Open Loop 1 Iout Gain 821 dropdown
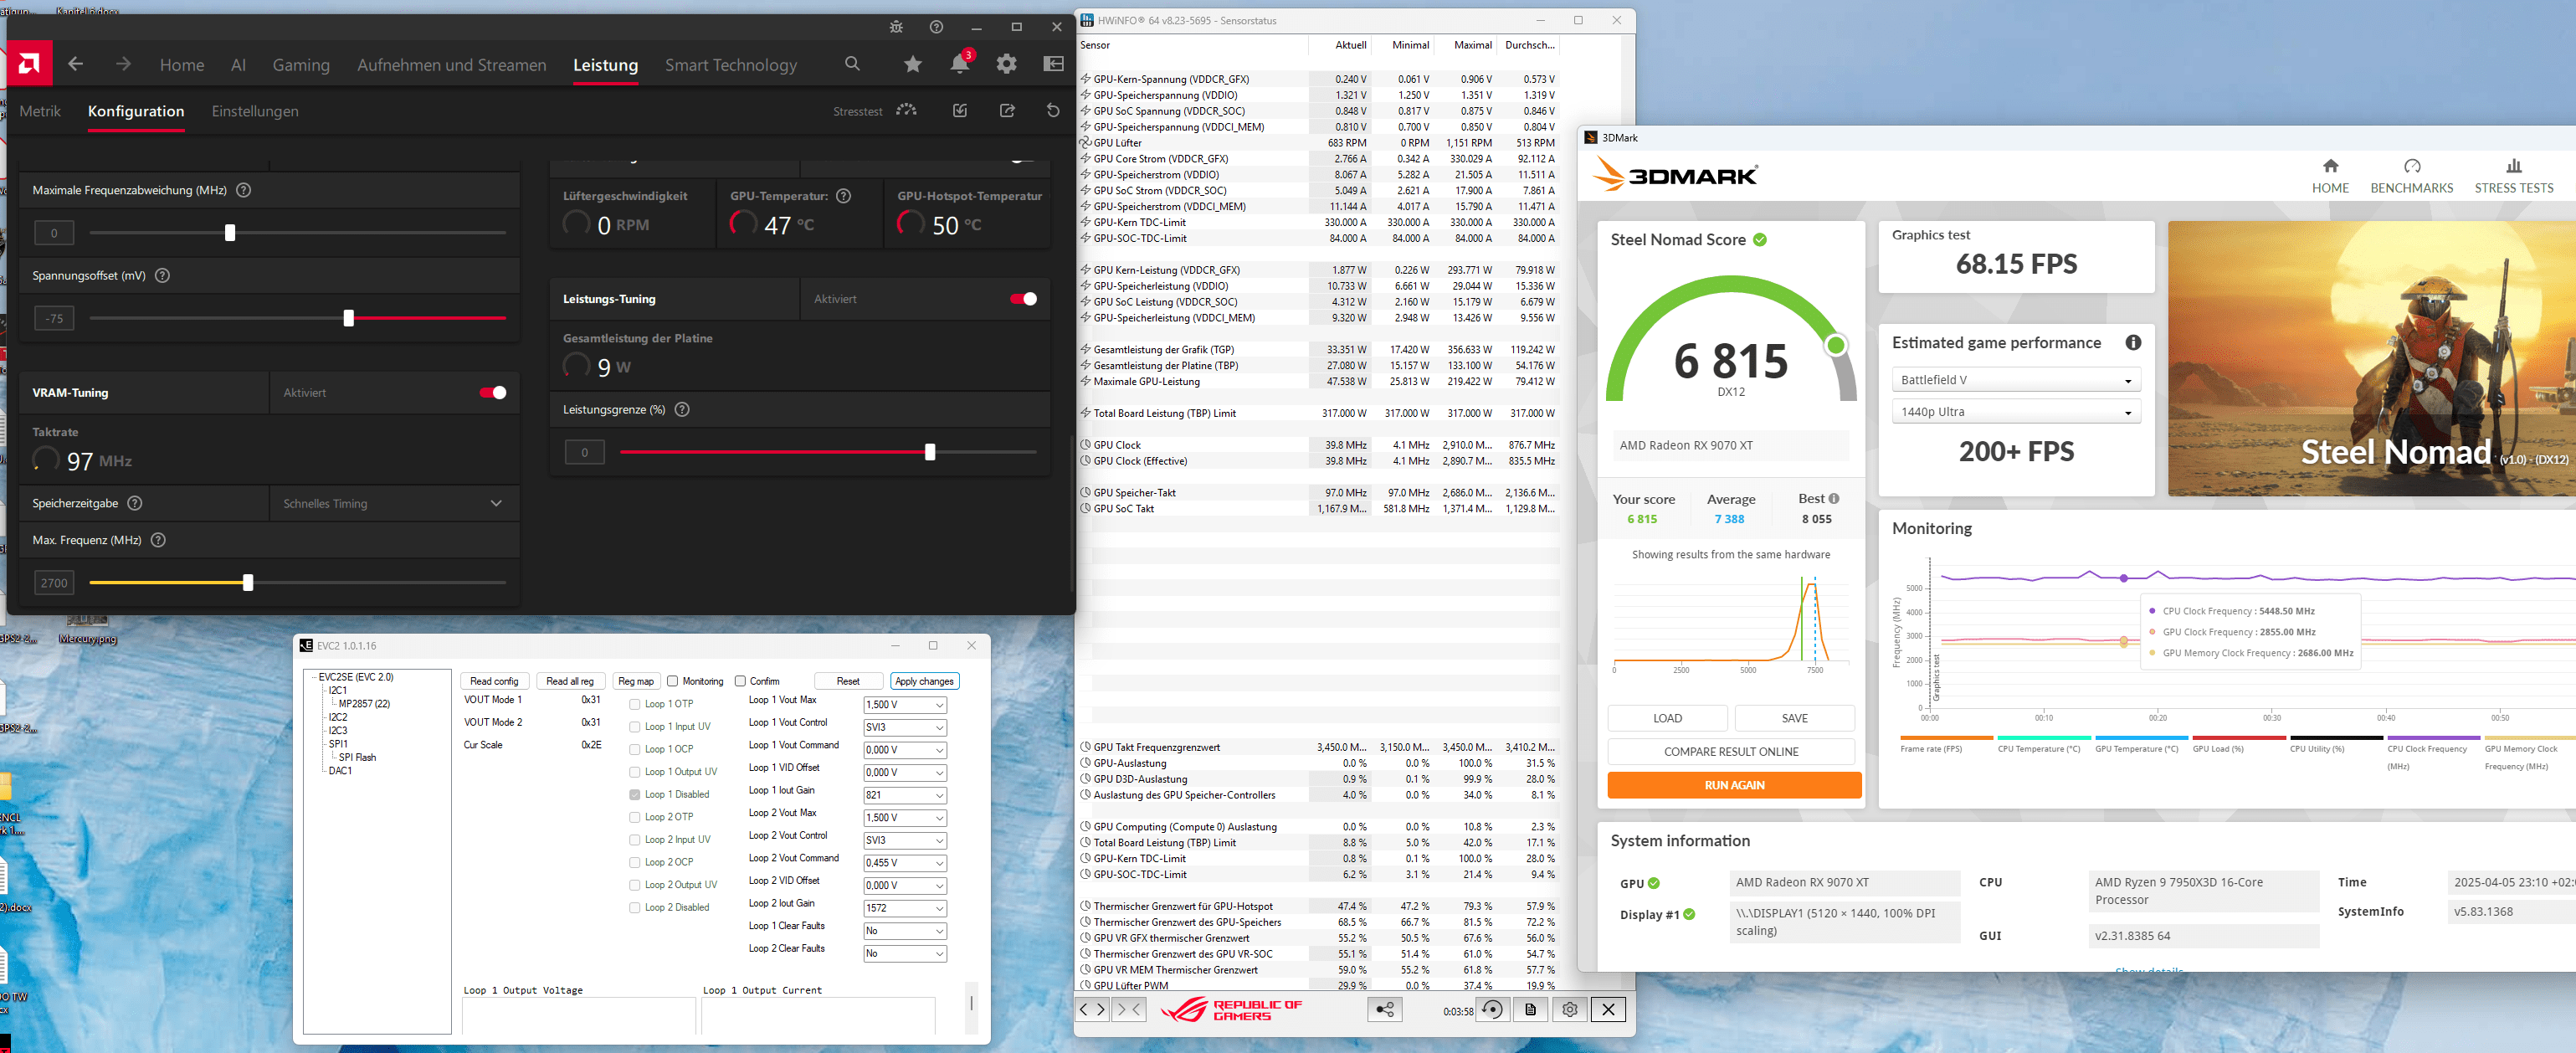 [x=904, y=796]
